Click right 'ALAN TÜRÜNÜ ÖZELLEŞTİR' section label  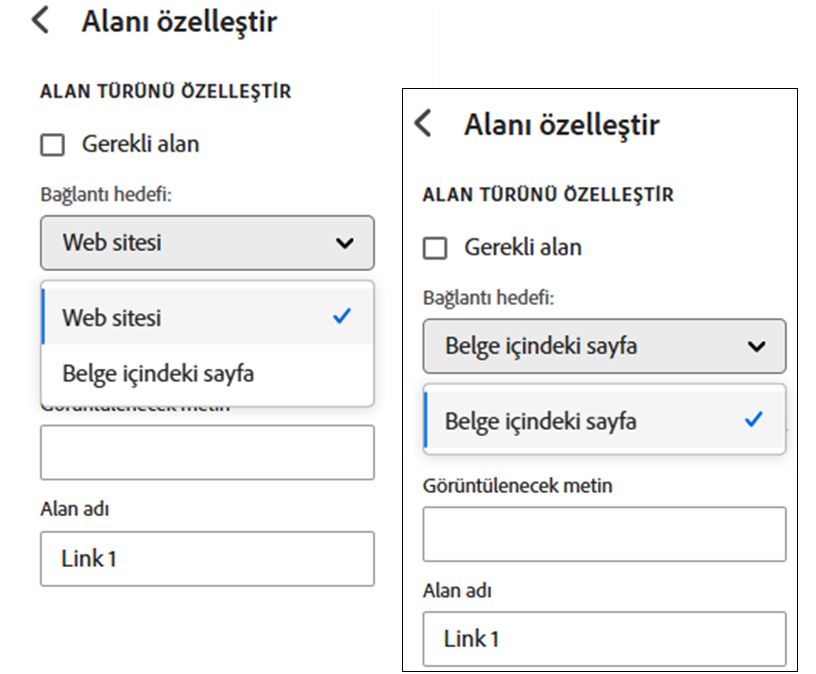pos(548,194)
